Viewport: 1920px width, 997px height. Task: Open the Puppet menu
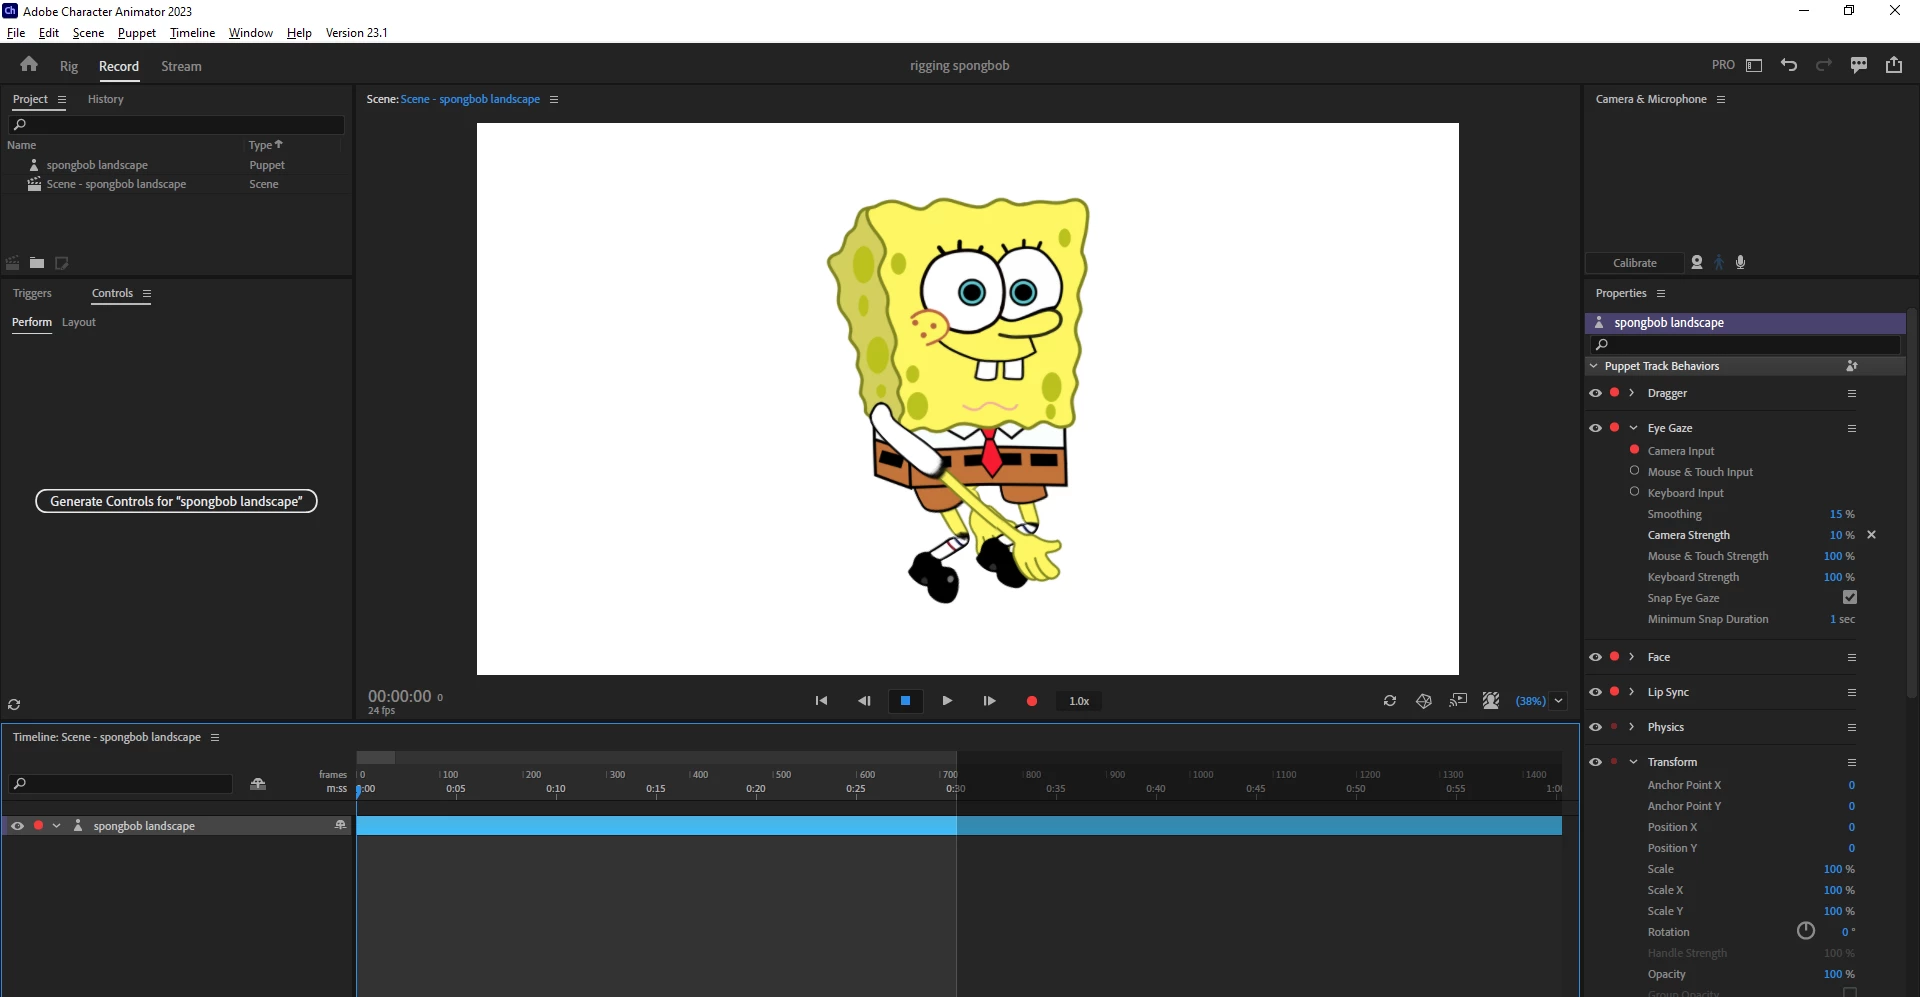coord(137,33)
